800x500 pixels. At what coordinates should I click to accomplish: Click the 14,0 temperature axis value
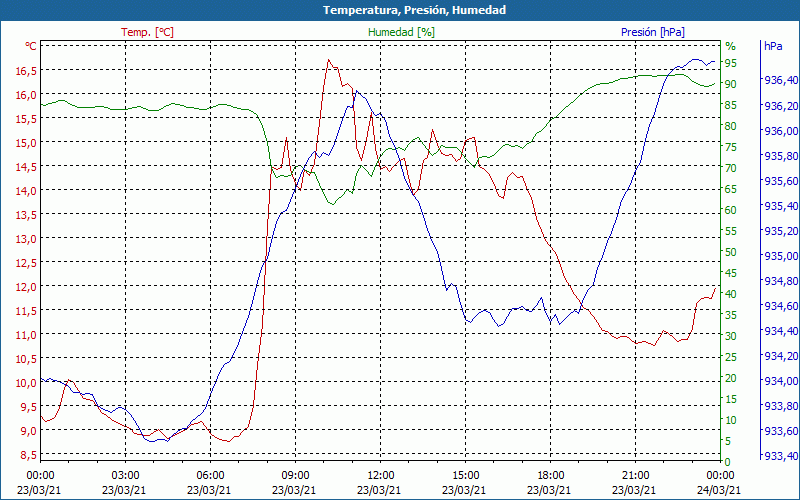tap(26, 190)
